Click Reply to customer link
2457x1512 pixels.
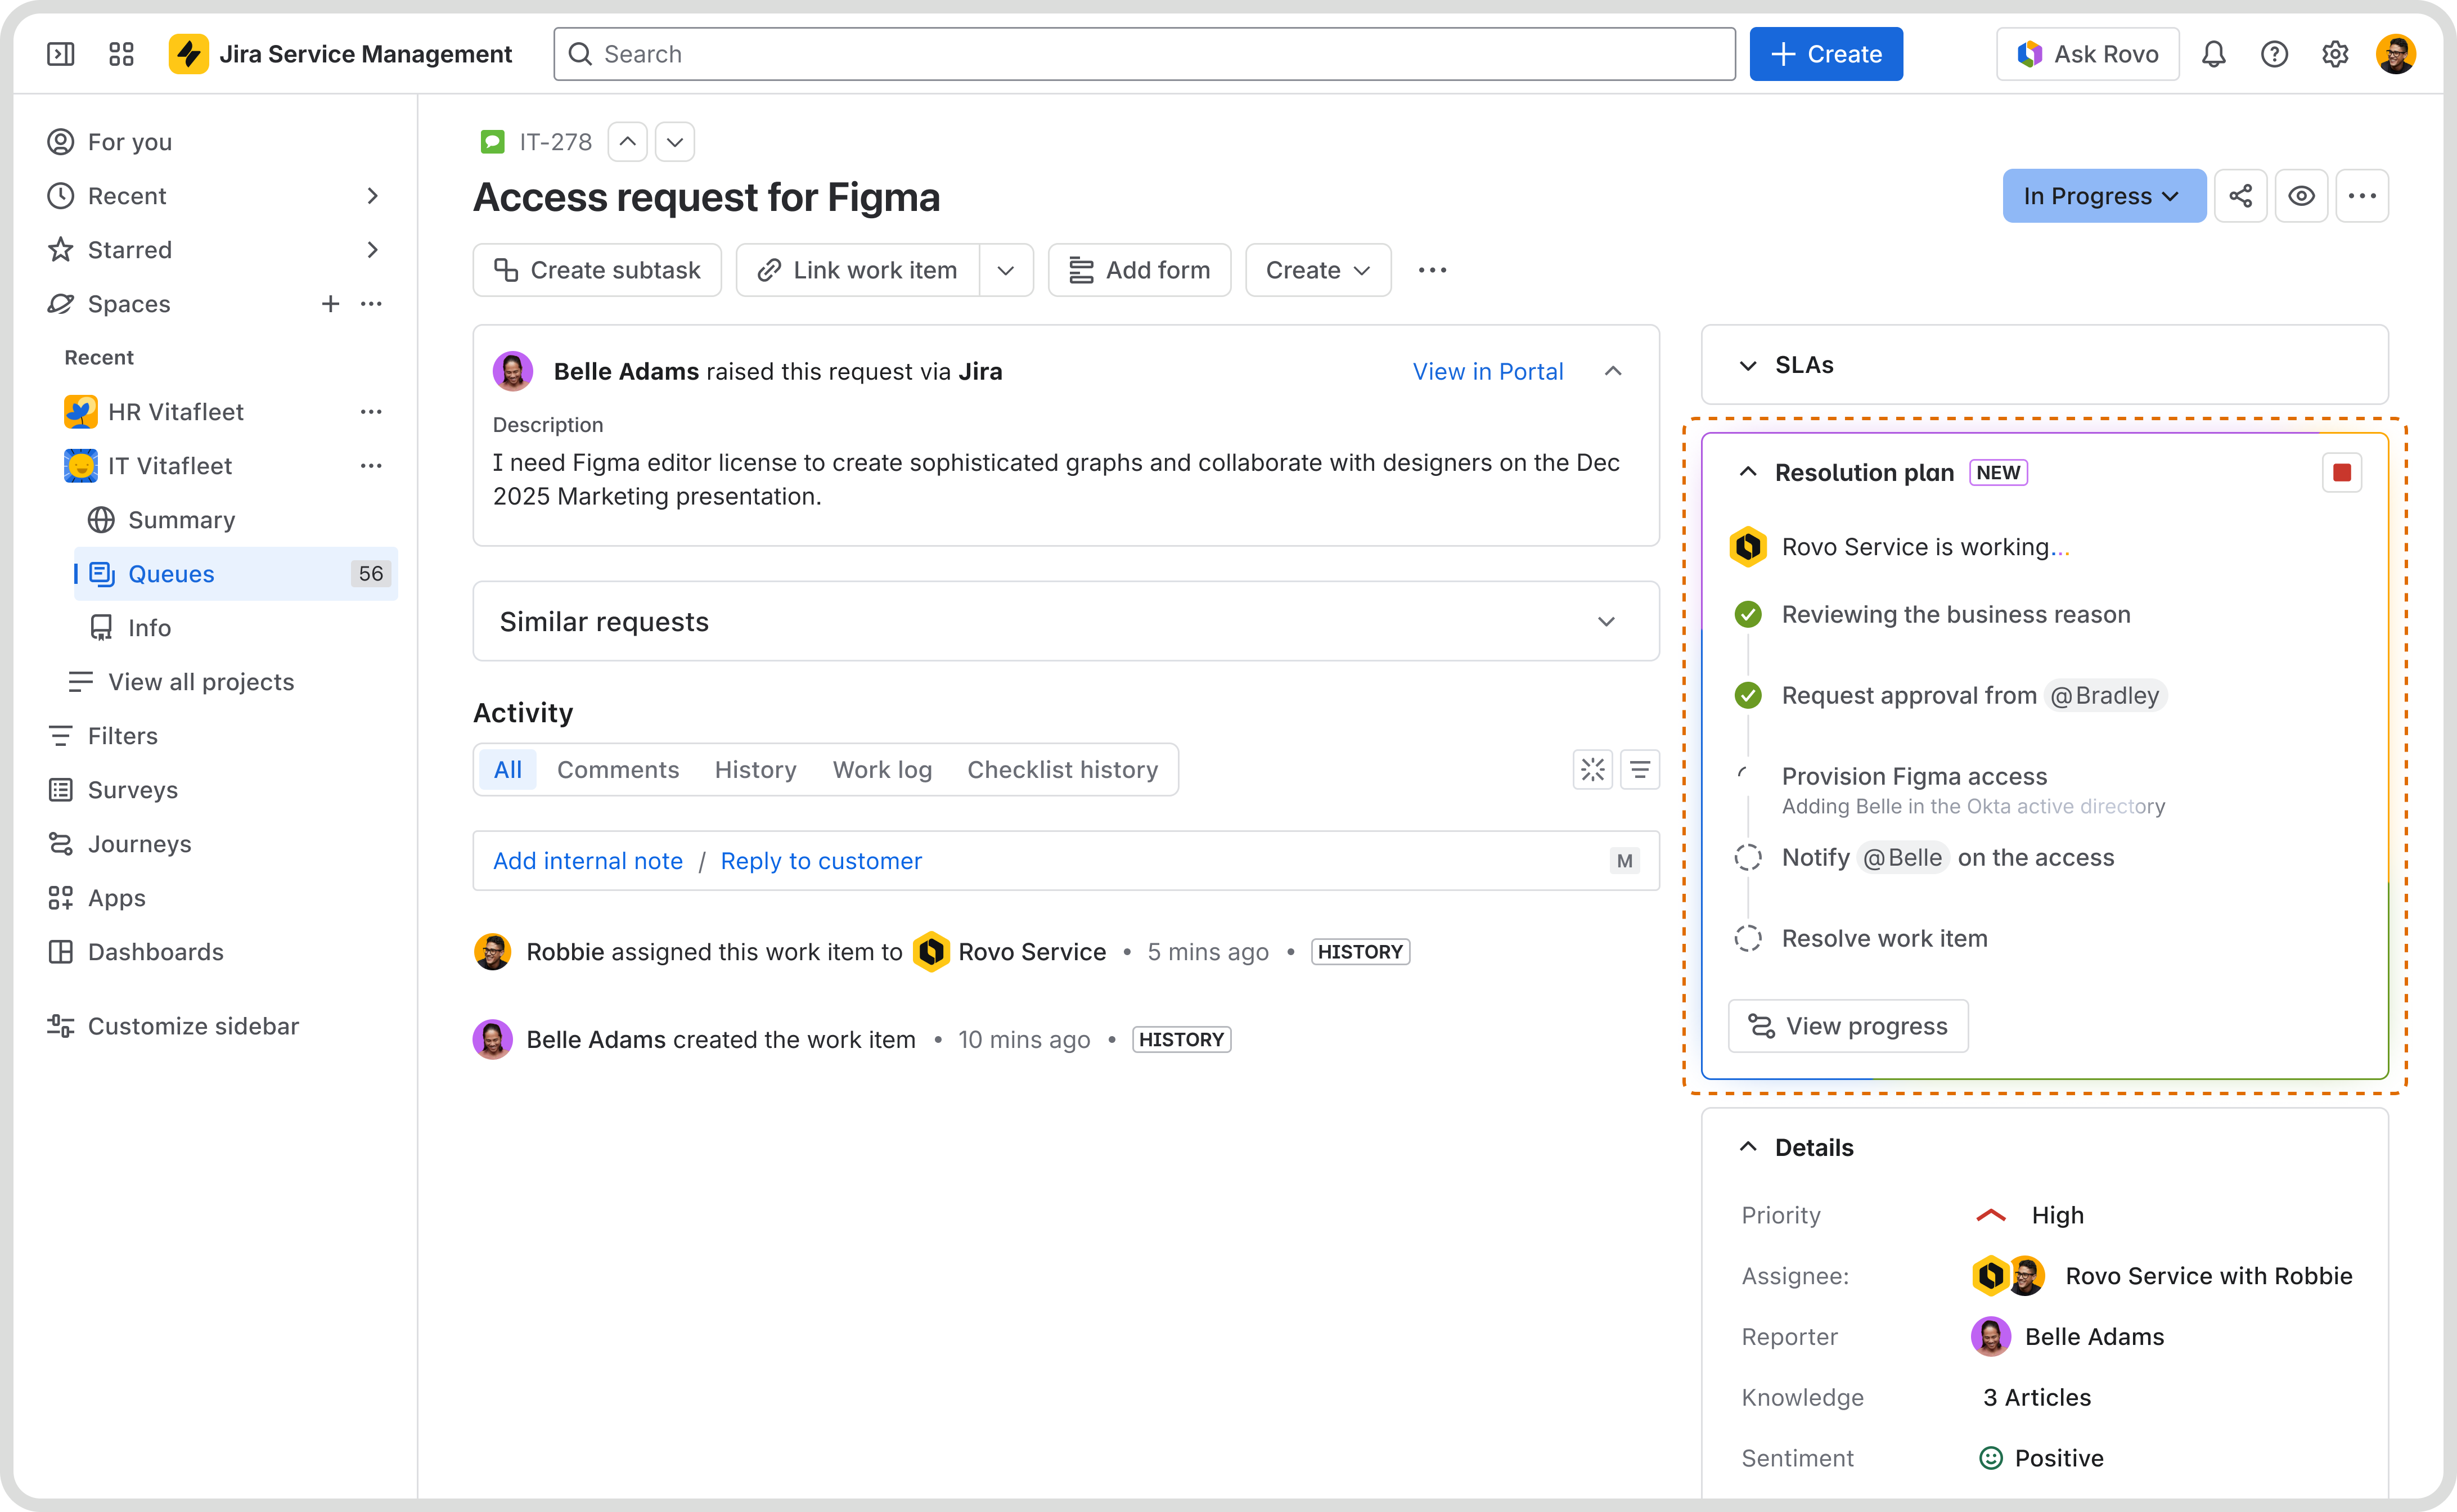(x=821, y=861)
